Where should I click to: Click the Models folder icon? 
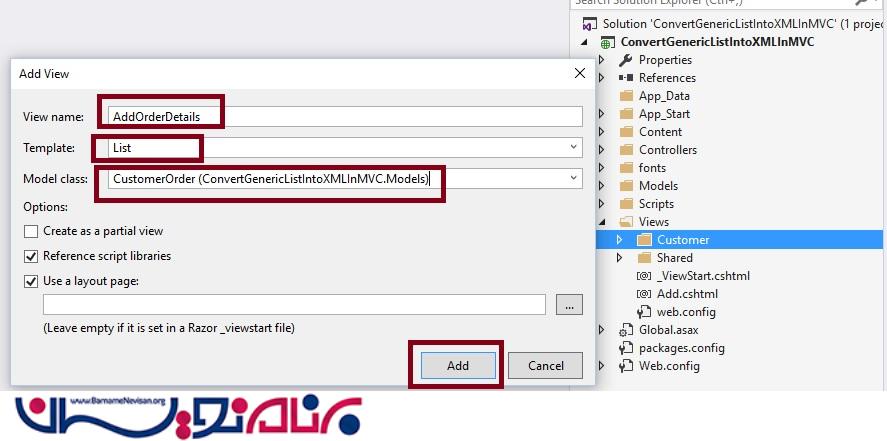(x=626, y=186)
